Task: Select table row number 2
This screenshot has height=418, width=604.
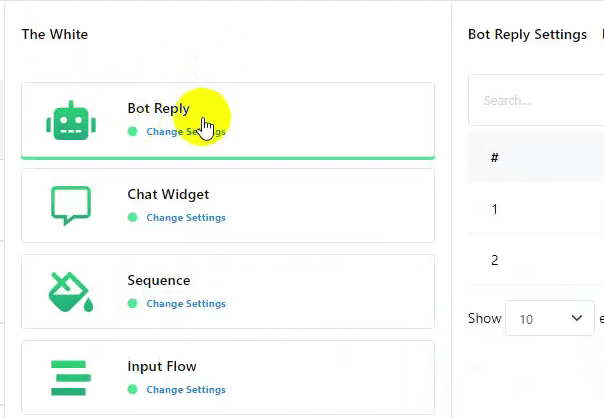Action: point(495,261)
